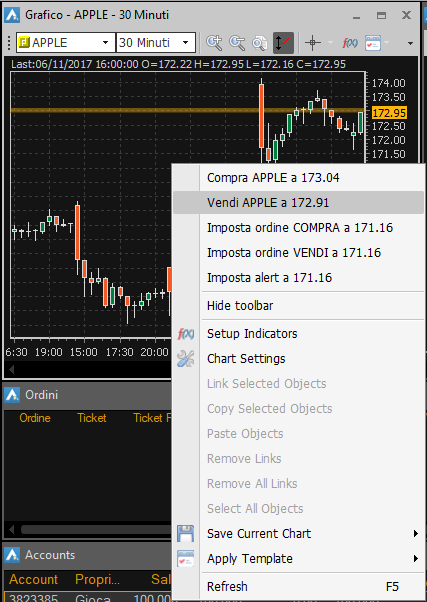
Task: Click the toolbar drag grip handle
Action: coord(9,43)
